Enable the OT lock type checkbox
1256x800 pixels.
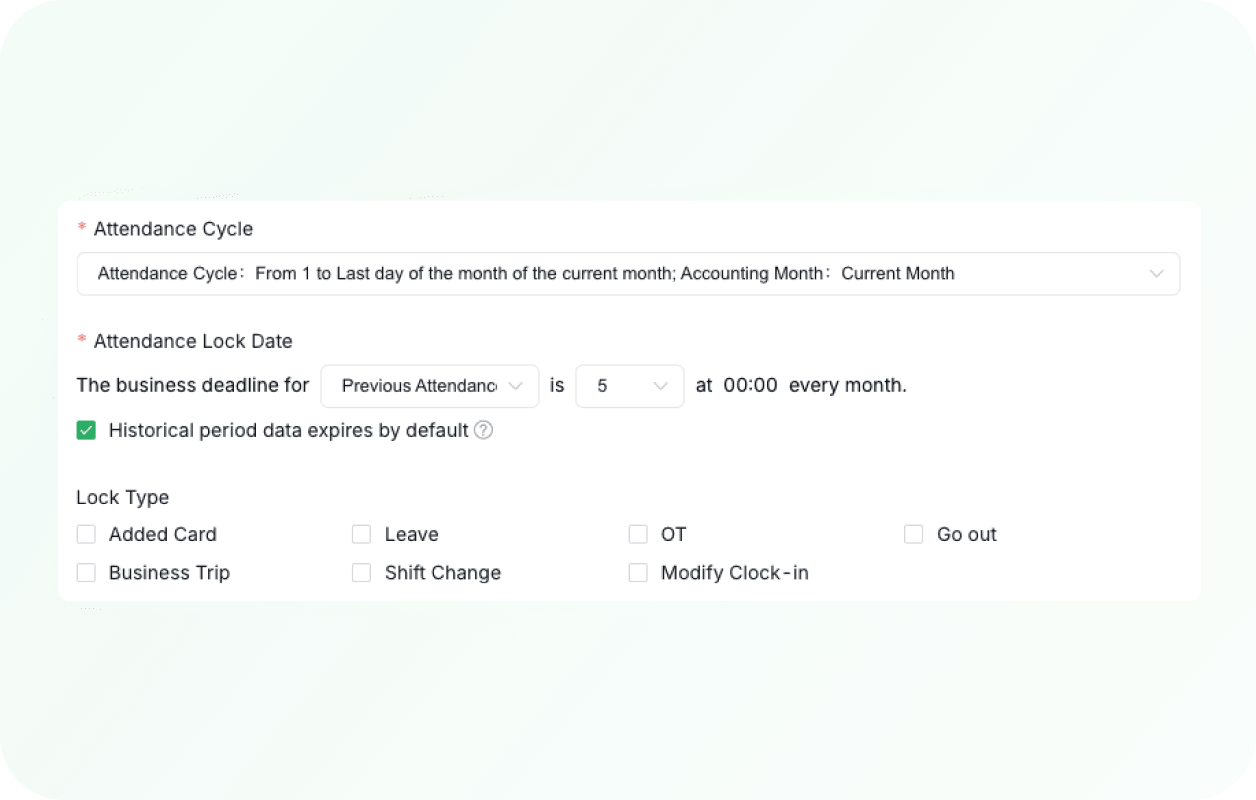638,534
